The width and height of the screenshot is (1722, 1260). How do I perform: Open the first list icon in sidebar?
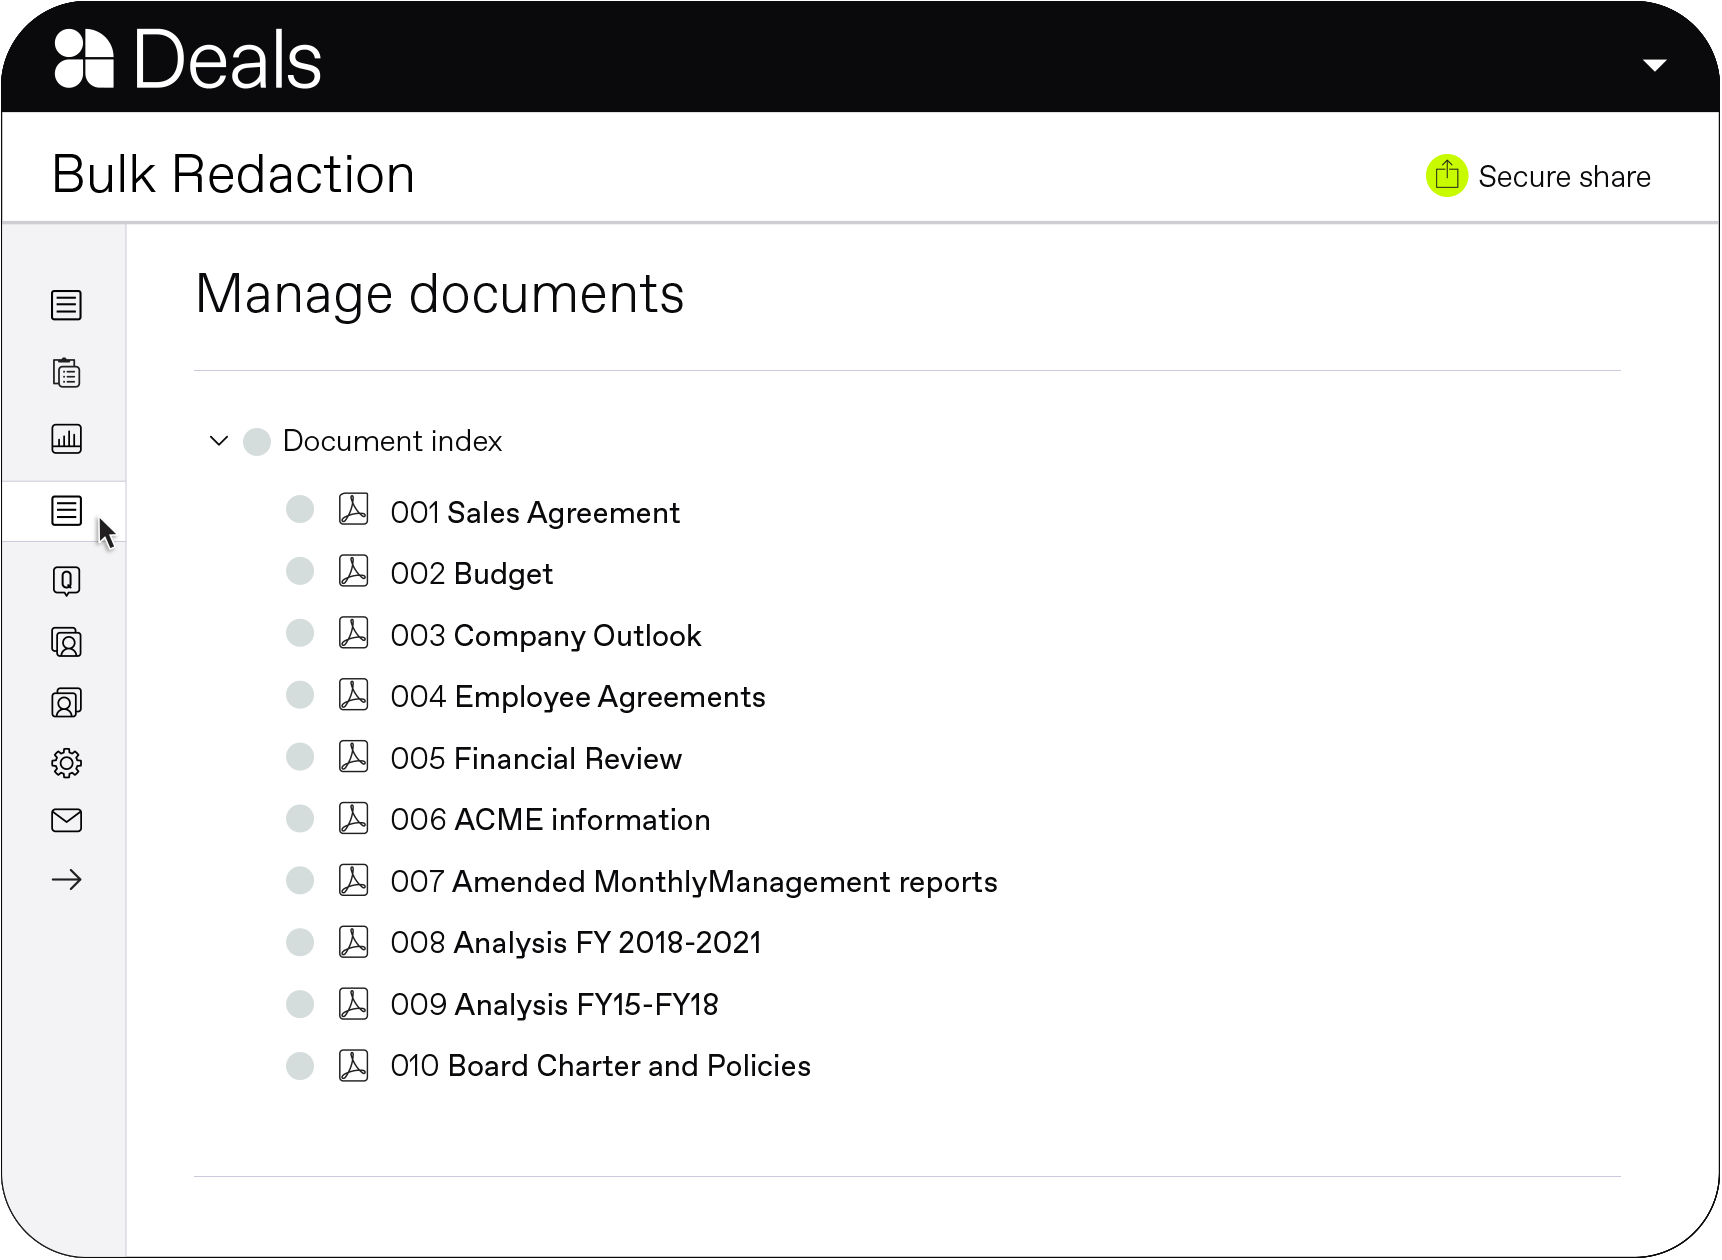66,305
